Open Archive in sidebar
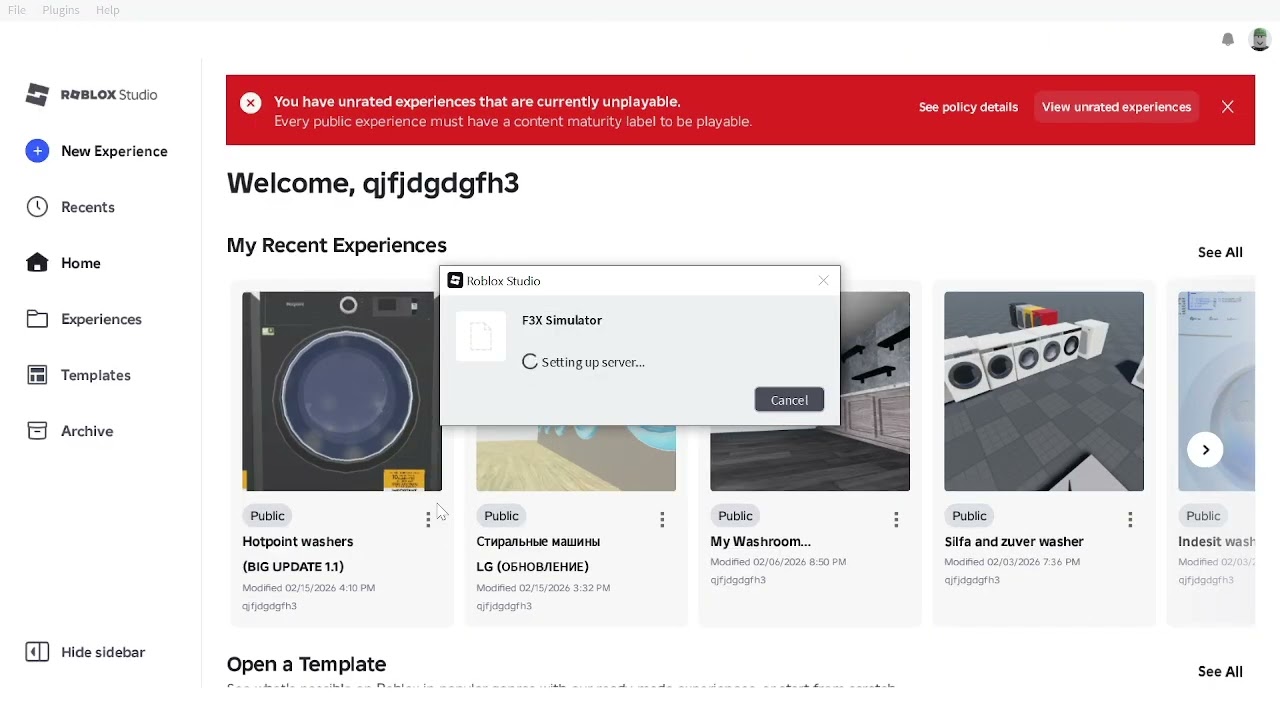The image size is (1280, 720). point(87,431)
